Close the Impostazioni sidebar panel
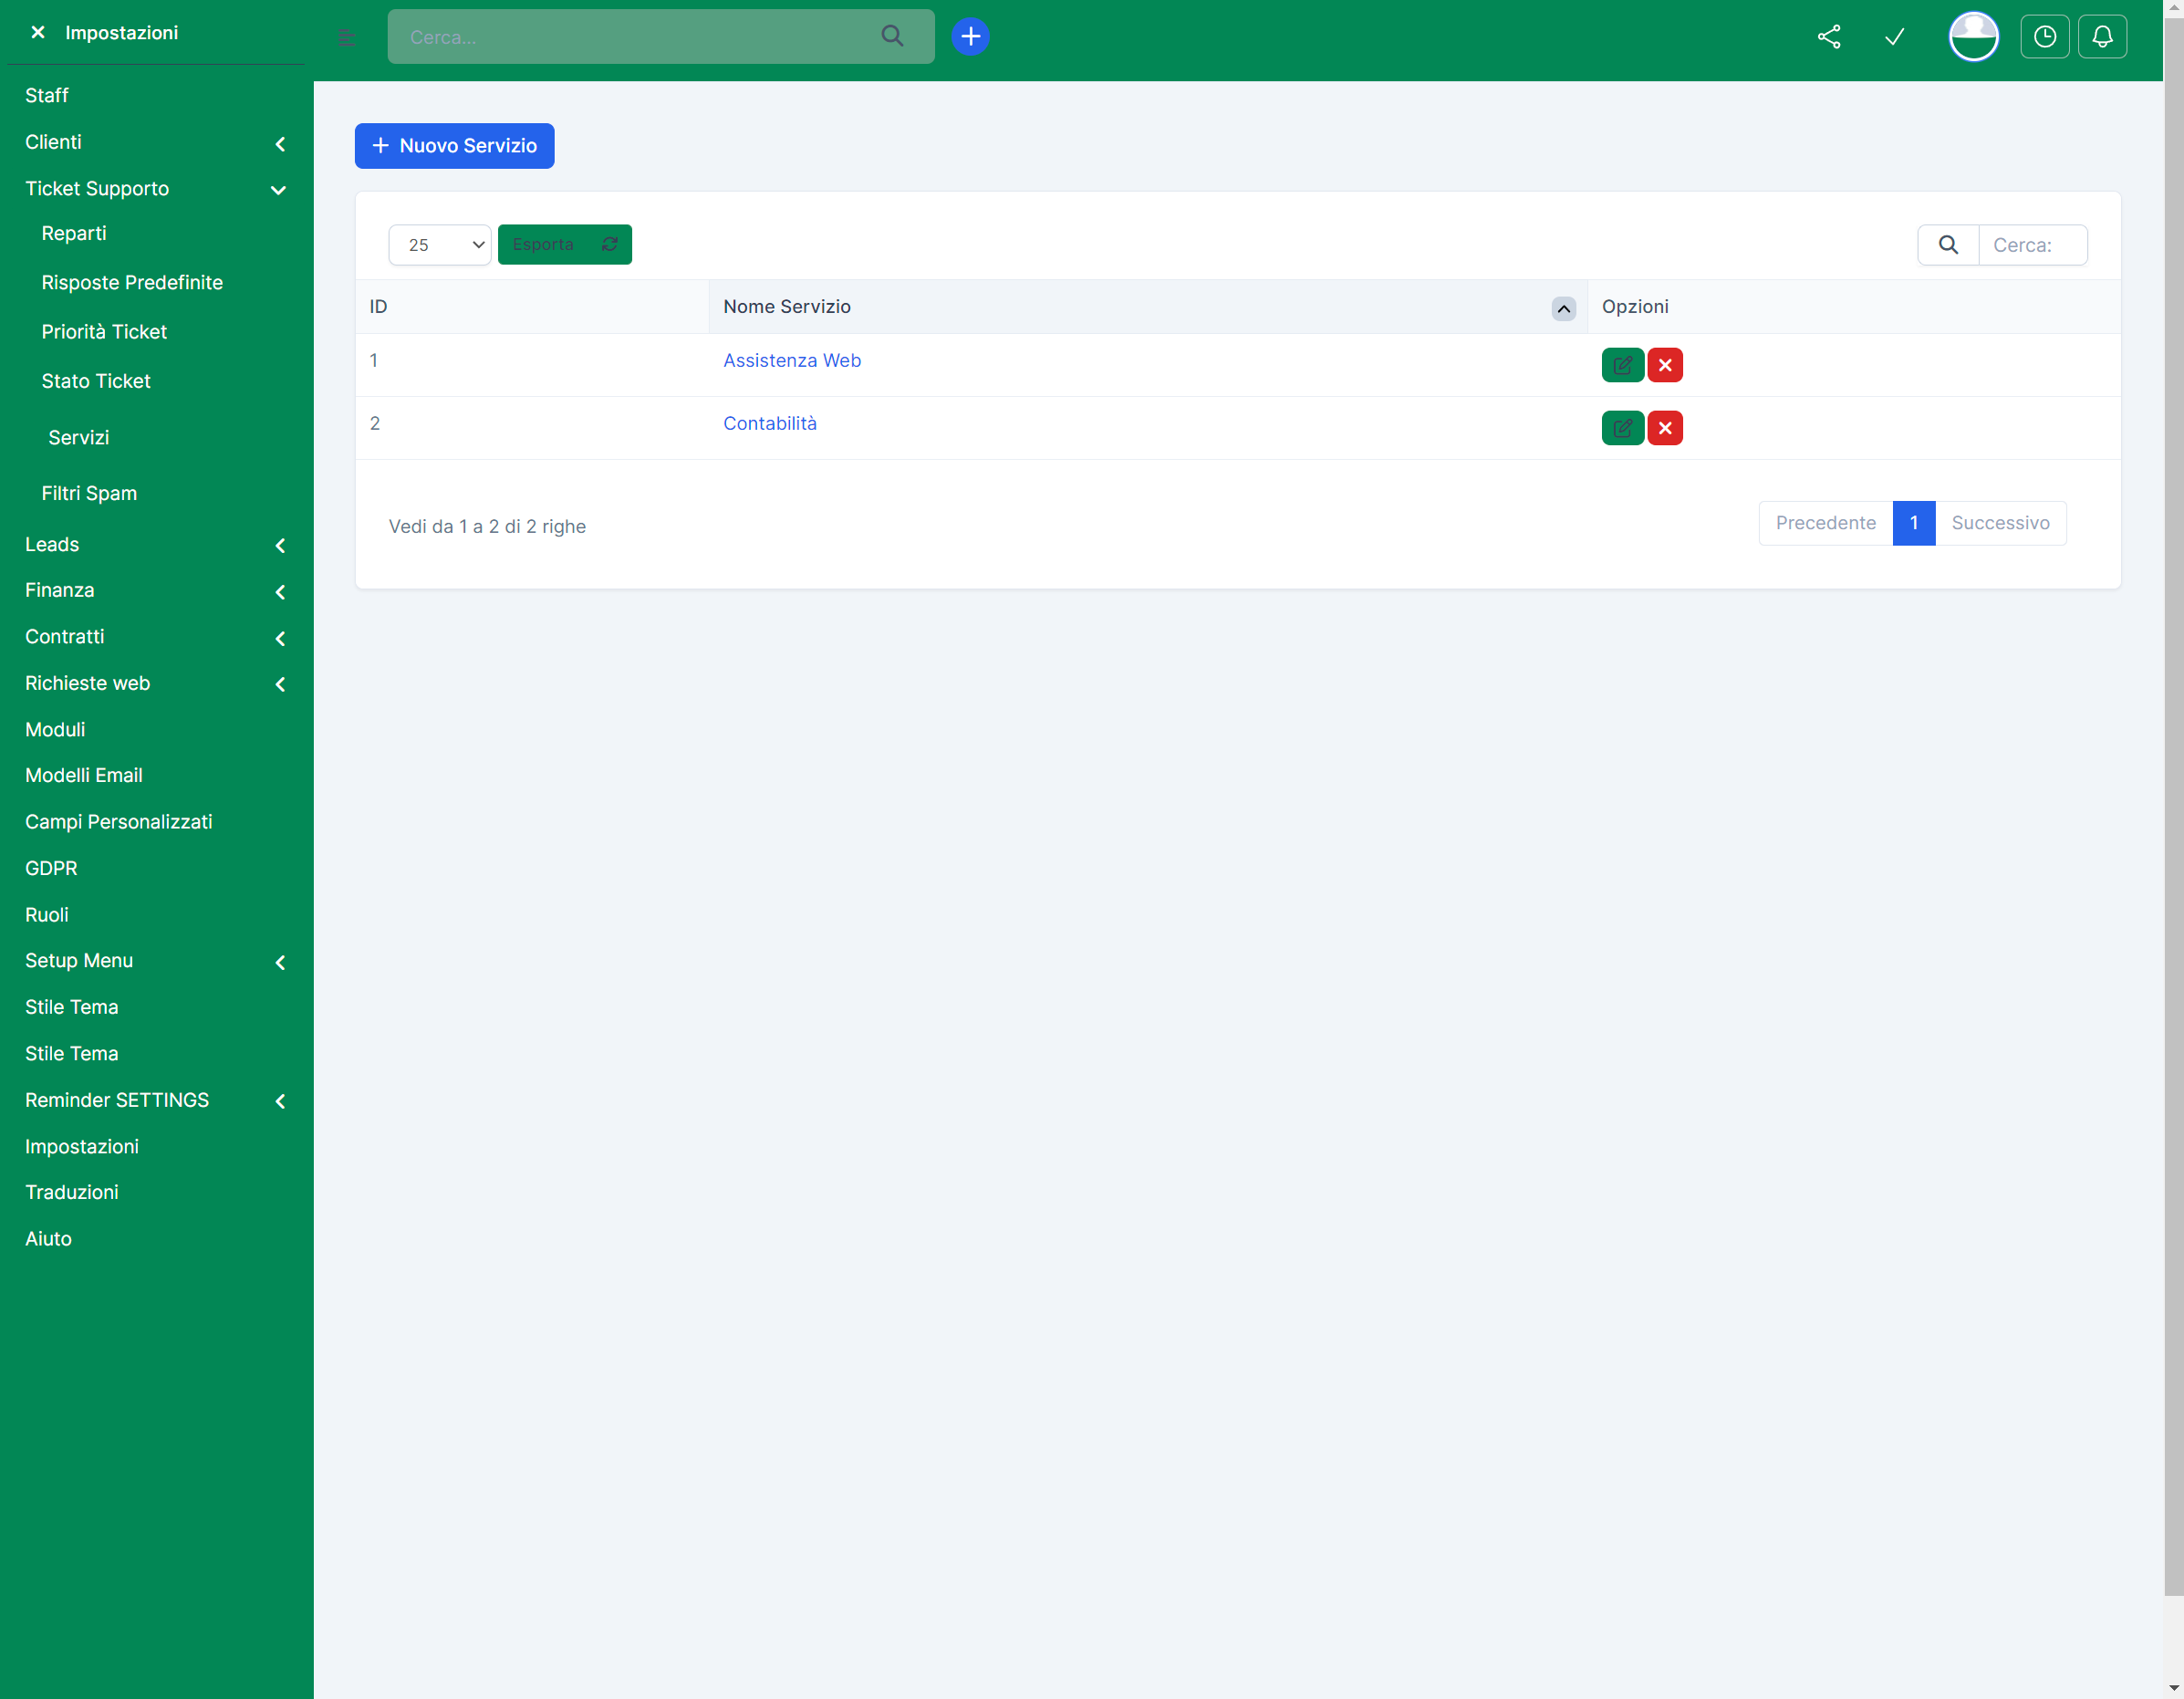 coord(38,33)
